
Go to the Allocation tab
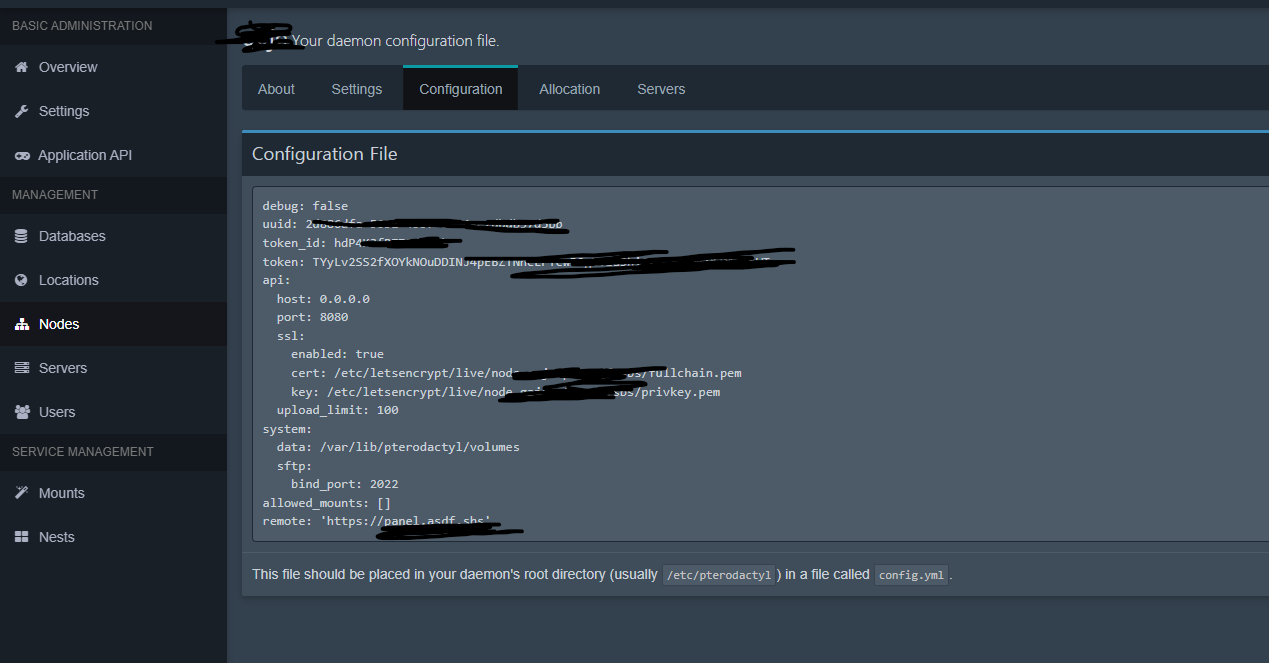pos(570,89)
